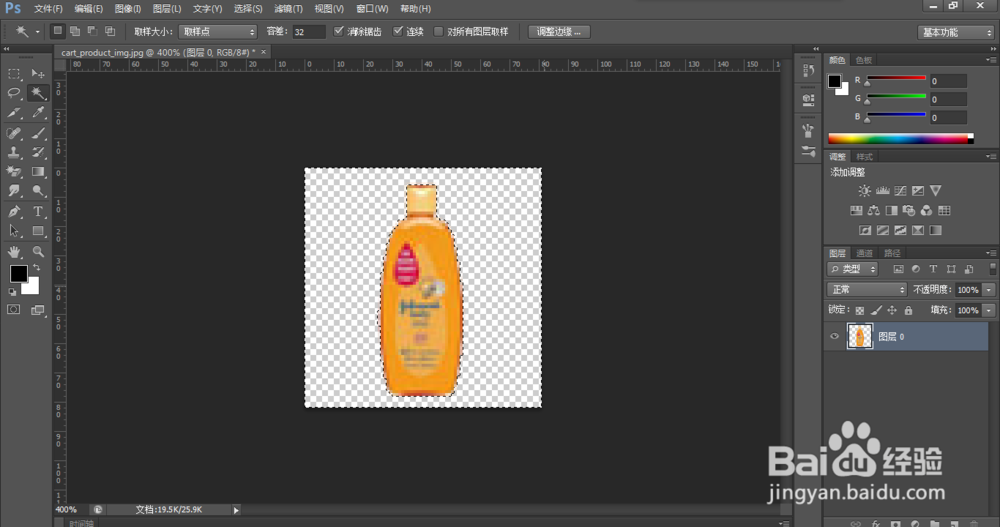
Task: Add a Levels adjustment
Action: [883, 191]
